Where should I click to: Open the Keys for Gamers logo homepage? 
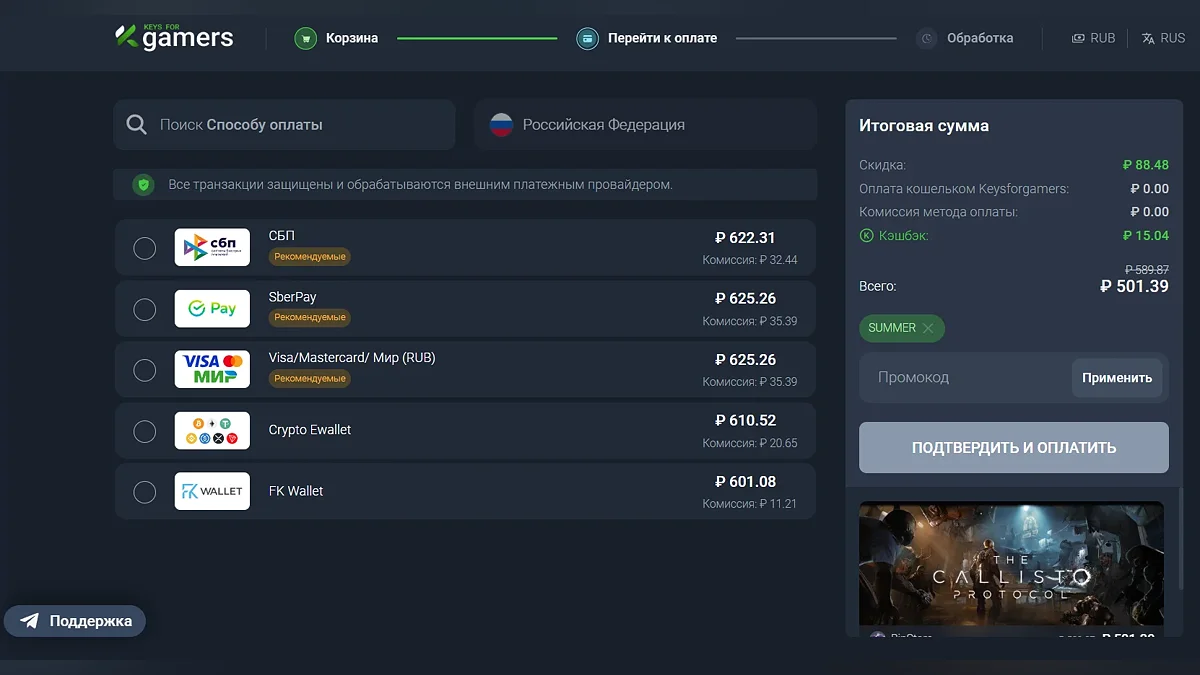[174, 37]
